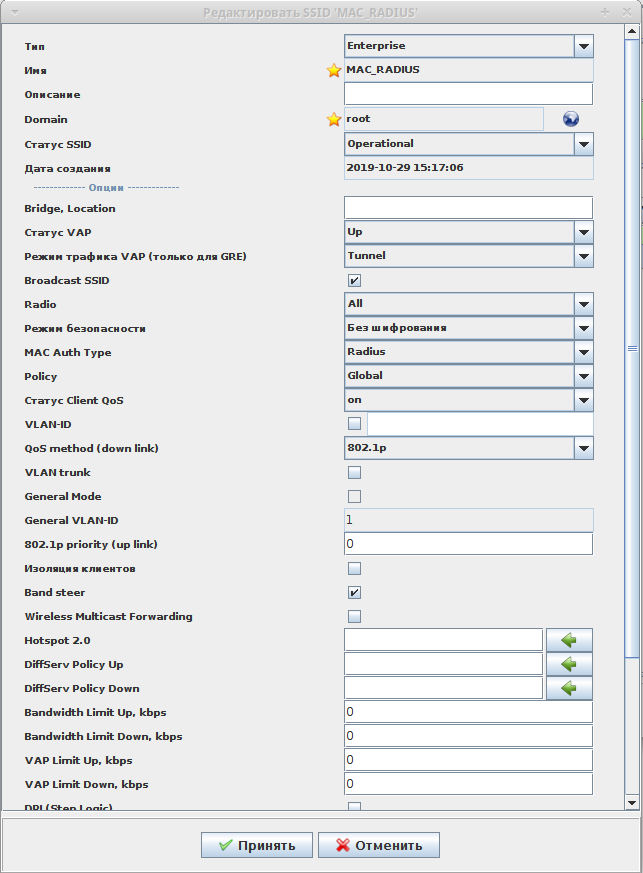Click the scroll down arrow of the form

click(x=632, y=803)
